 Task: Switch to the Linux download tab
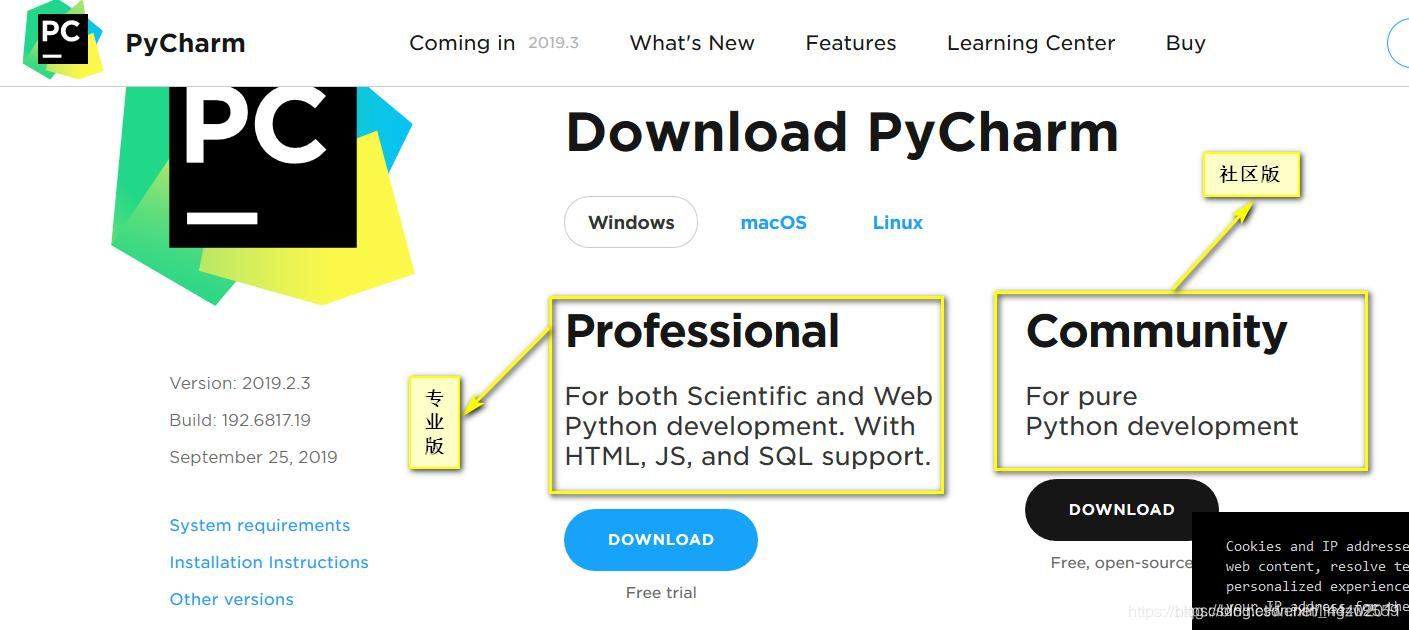[896, 222]
